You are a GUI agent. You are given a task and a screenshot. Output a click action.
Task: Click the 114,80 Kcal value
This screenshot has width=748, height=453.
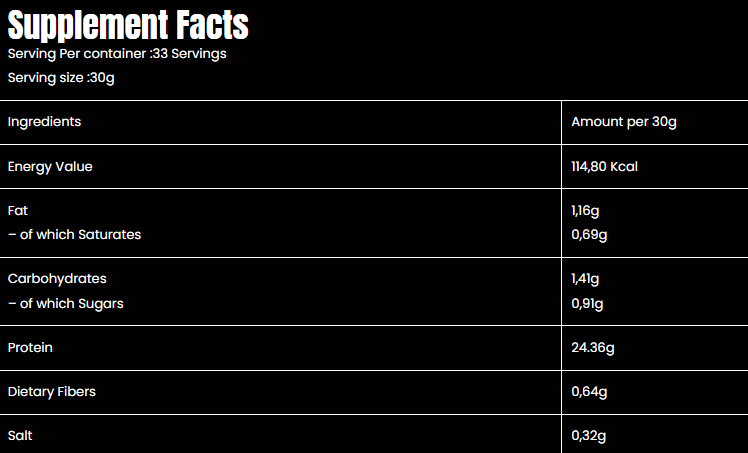(x=604, y=167)
